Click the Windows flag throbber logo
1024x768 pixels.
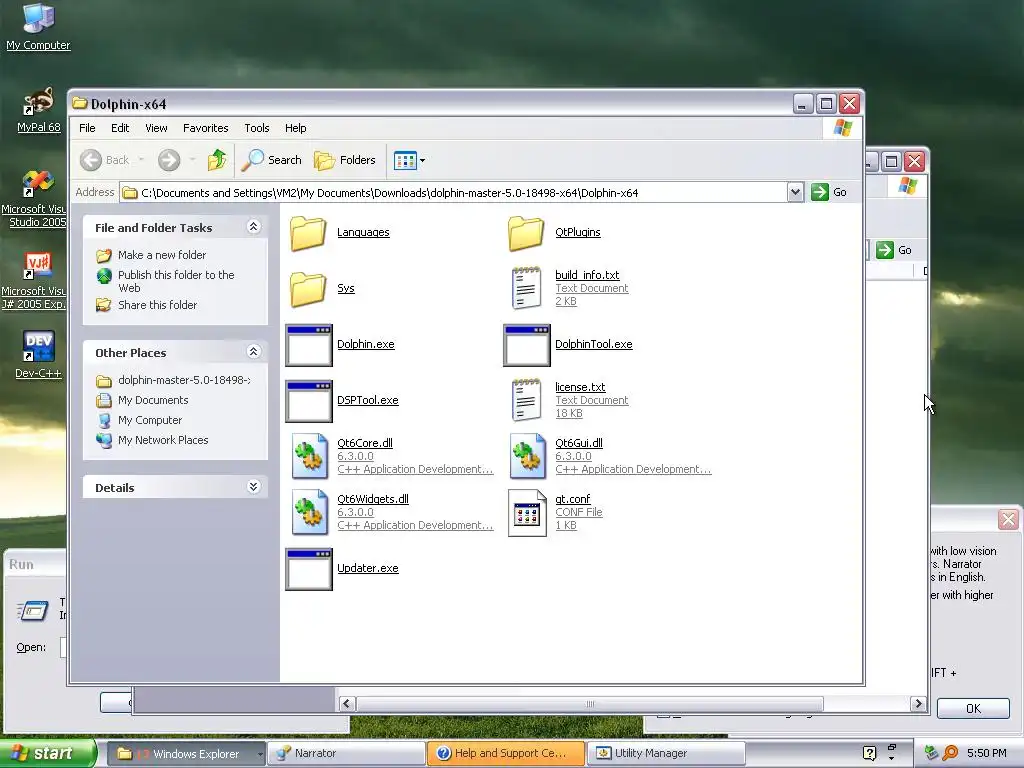tap(842, 128)
